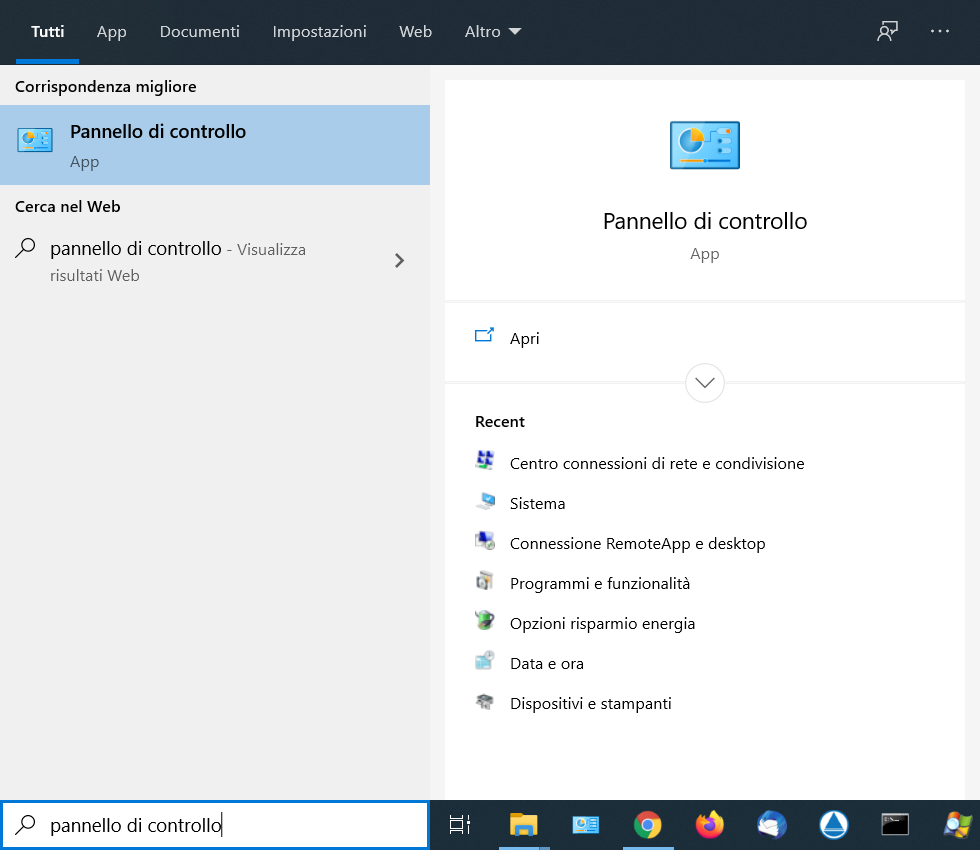Open the Pannello di controllo best match result

point(214,145)
